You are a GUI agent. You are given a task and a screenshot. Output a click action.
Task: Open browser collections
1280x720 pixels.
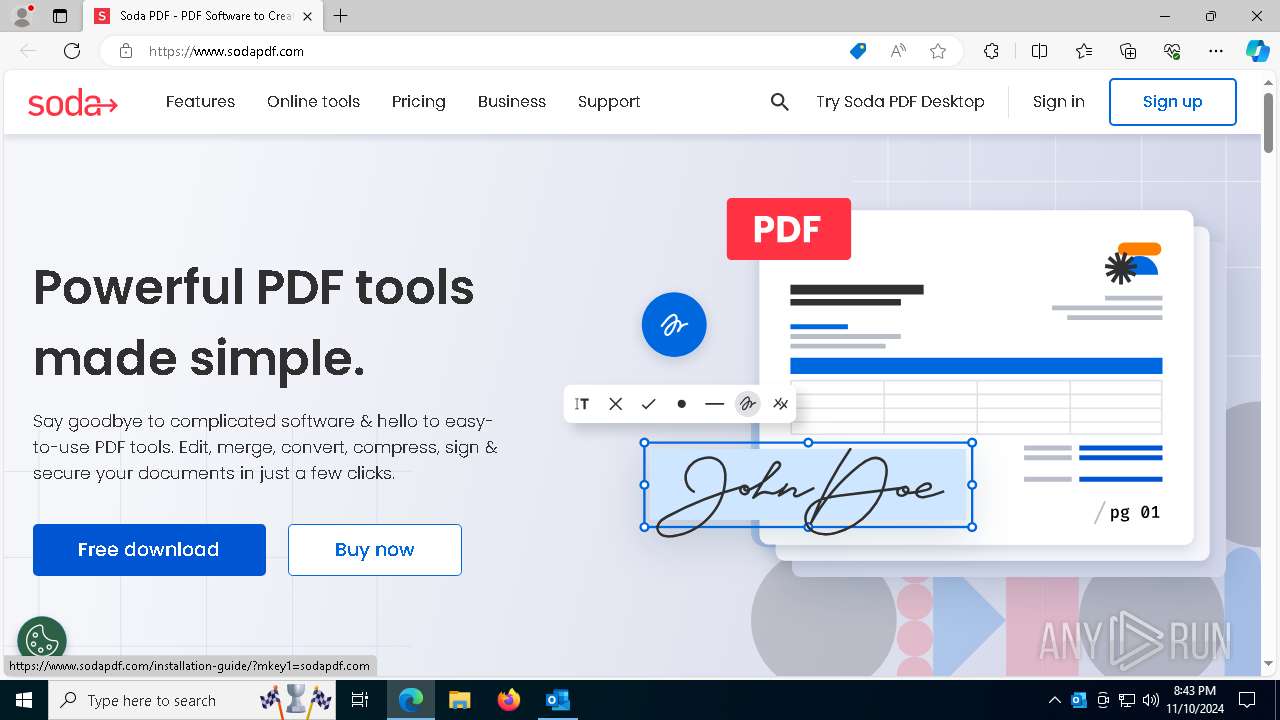point(1128,51)
